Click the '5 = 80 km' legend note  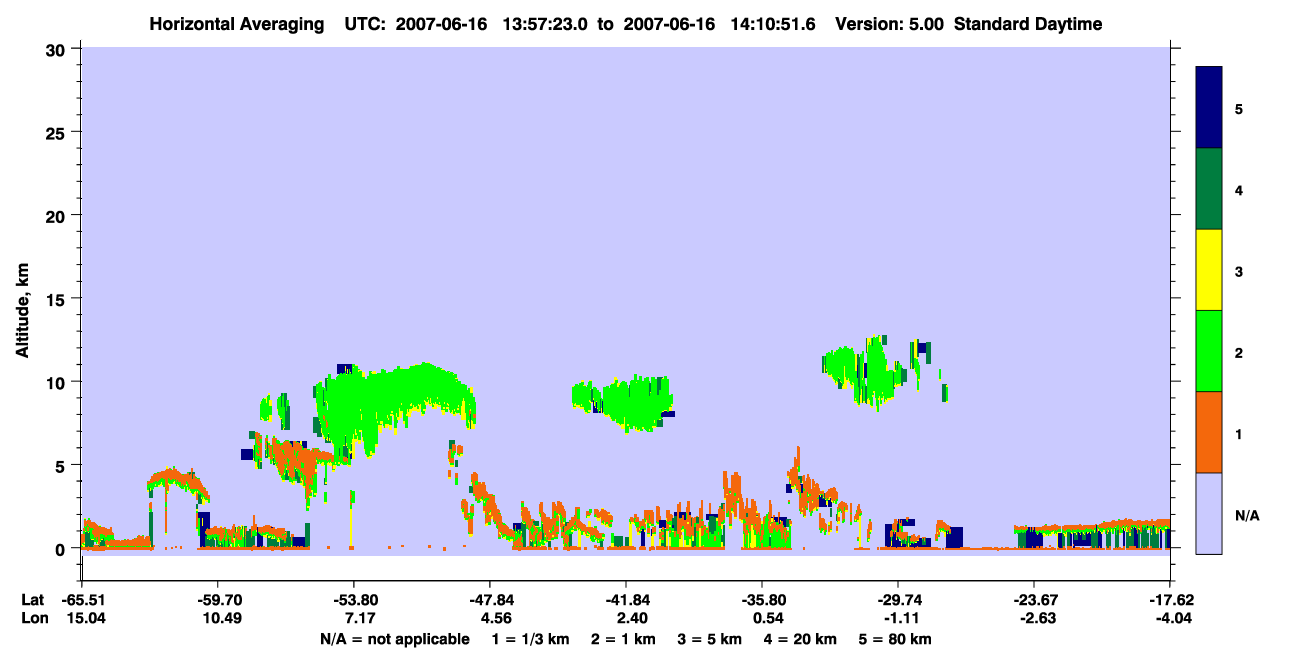[897, 639]
